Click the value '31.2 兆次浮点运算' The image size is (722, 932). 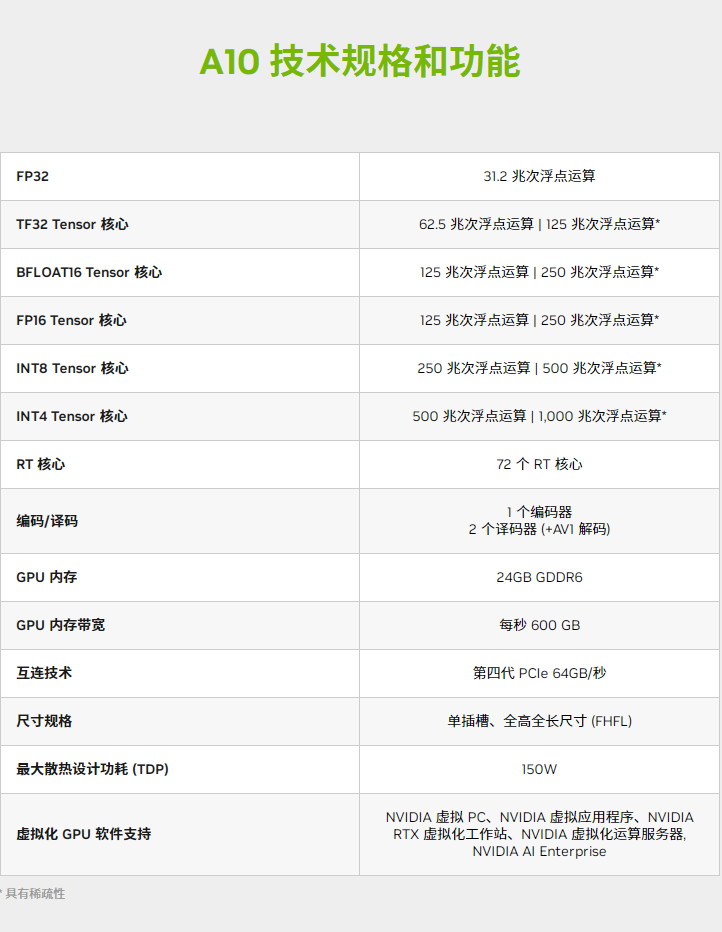[539, 177]
